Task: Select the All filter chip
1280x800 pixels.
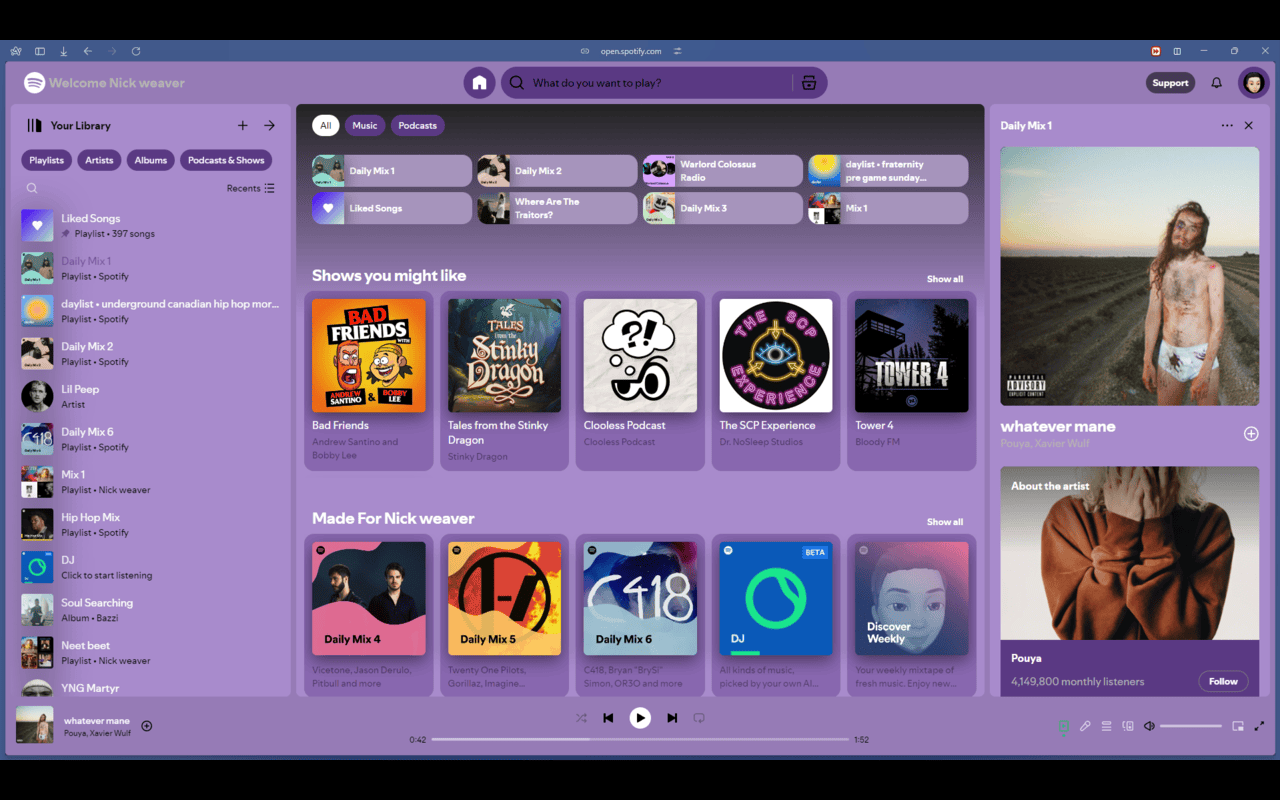Action: (x=325, y=125)
